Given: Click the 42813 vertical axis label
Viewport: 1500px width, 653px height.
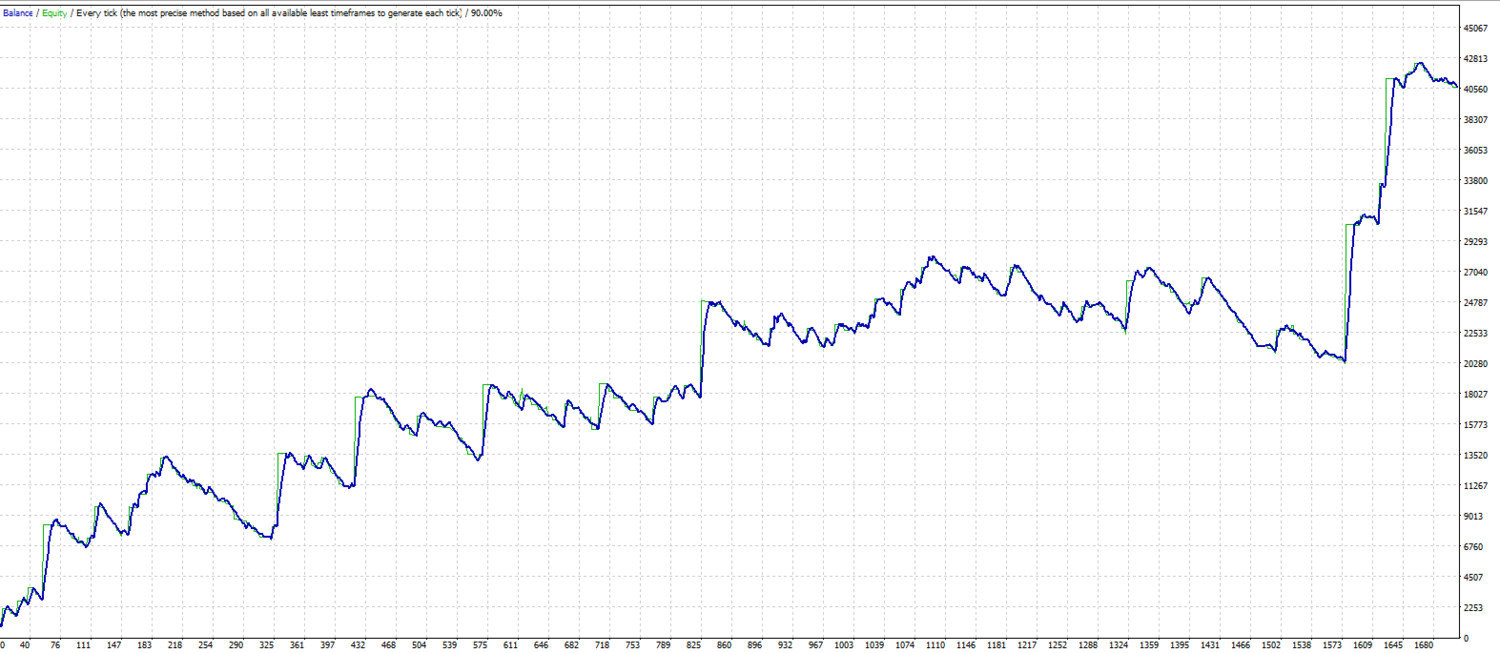Looking at the screenshot, I should 1476,59.
